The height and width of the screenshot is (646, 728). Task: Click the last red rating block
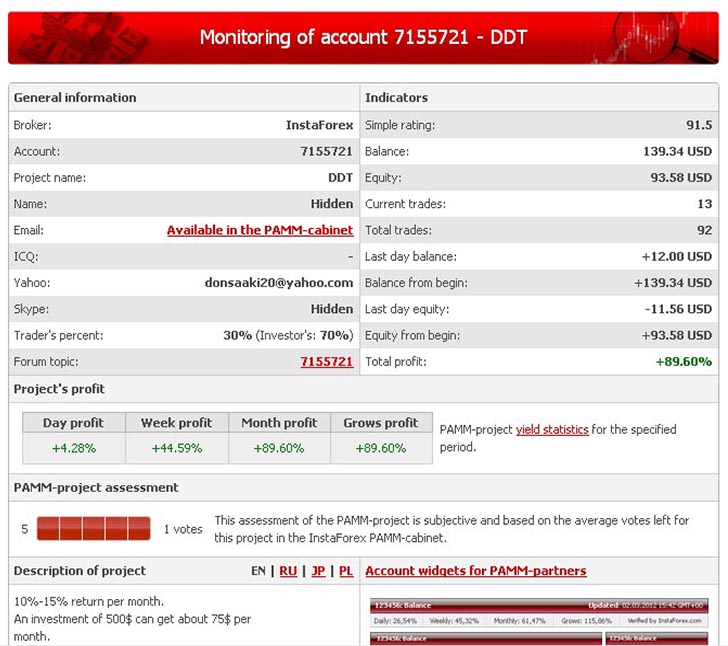click(140, 528)
